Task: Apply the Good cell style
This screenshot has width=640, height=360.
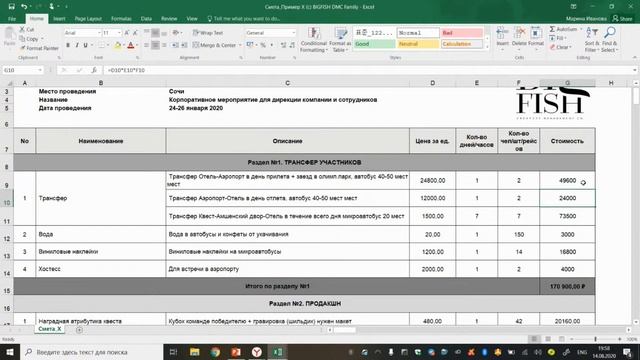Action: [374, 44]
